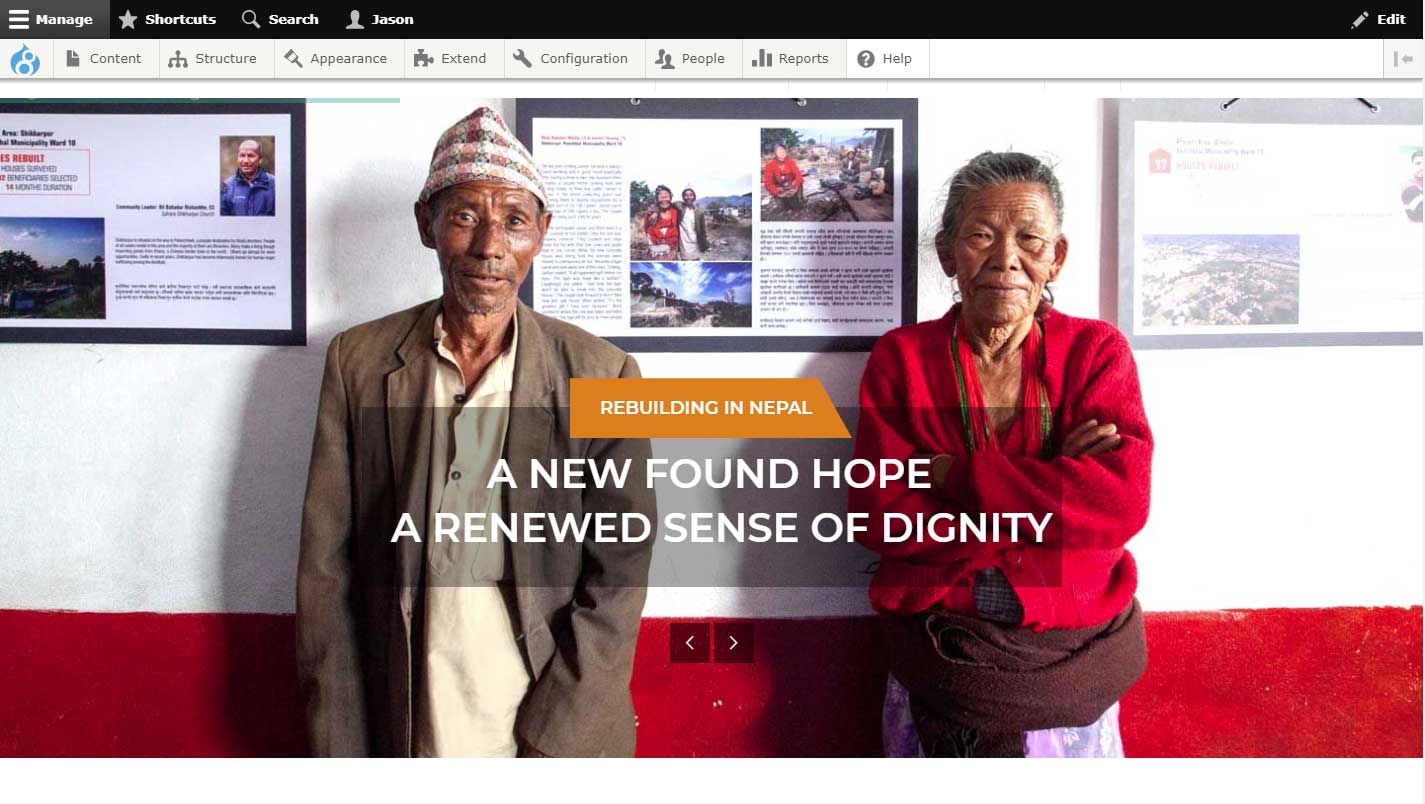This screenshot has height=804, width=1425.
Task: Click the Appearance menu item
Action: coord(335,59)
